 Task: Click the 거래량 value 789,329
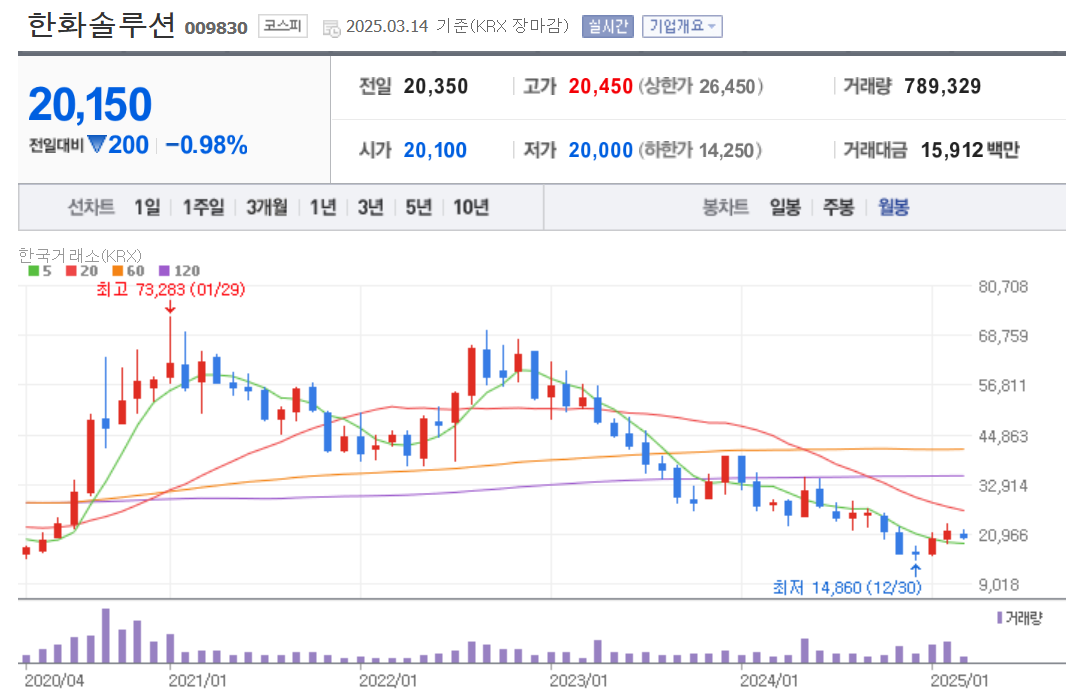point(942,86)
